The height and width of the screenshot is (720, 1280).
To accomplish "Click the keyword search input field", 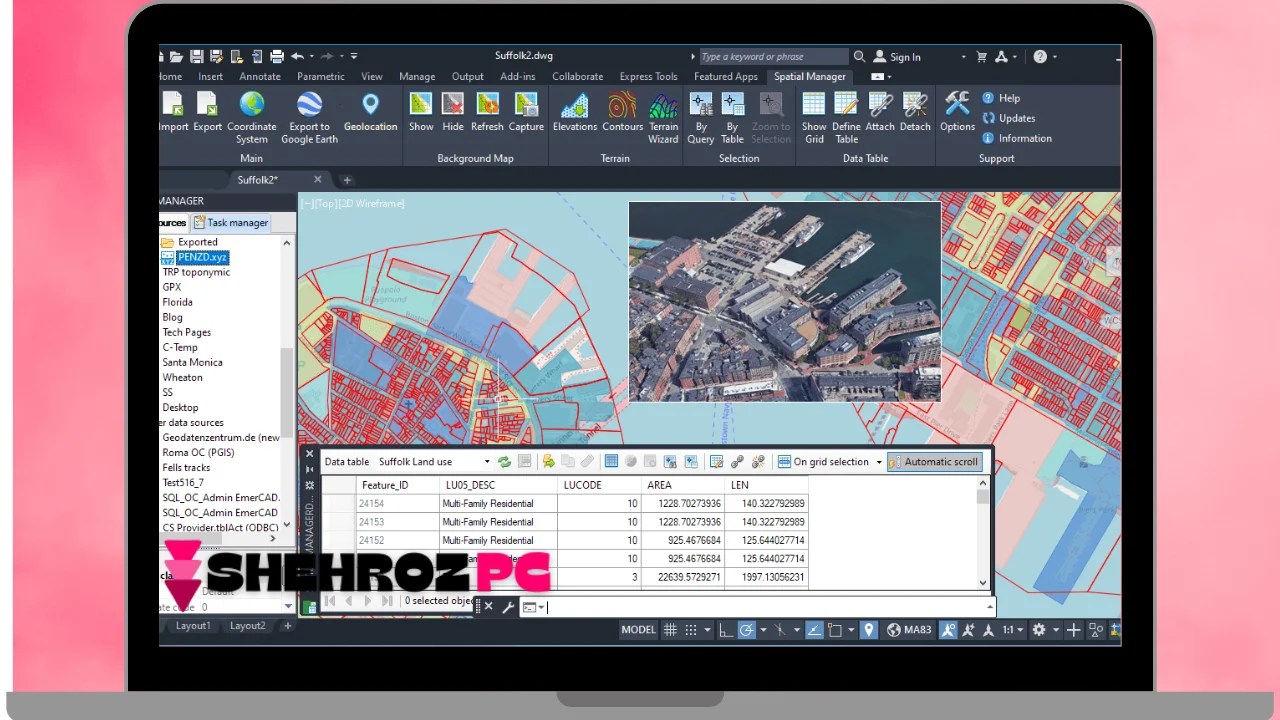I will point(773,57).
